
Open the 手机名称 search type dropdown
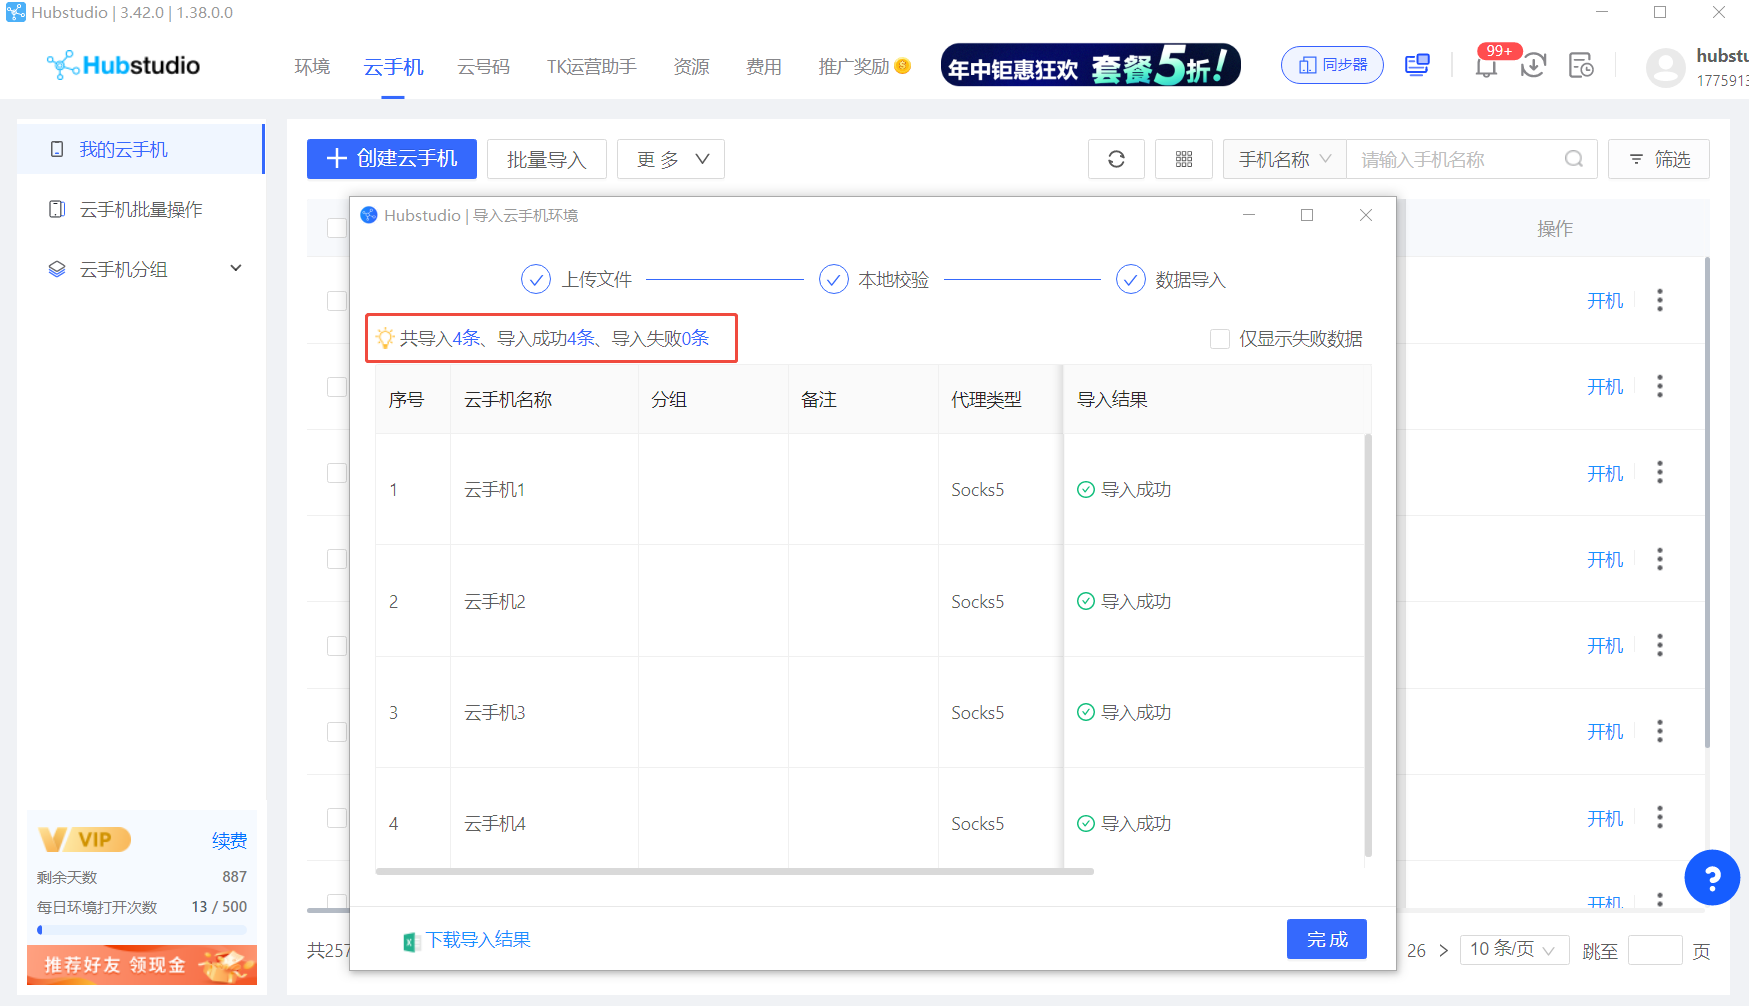coord(1285,159)
